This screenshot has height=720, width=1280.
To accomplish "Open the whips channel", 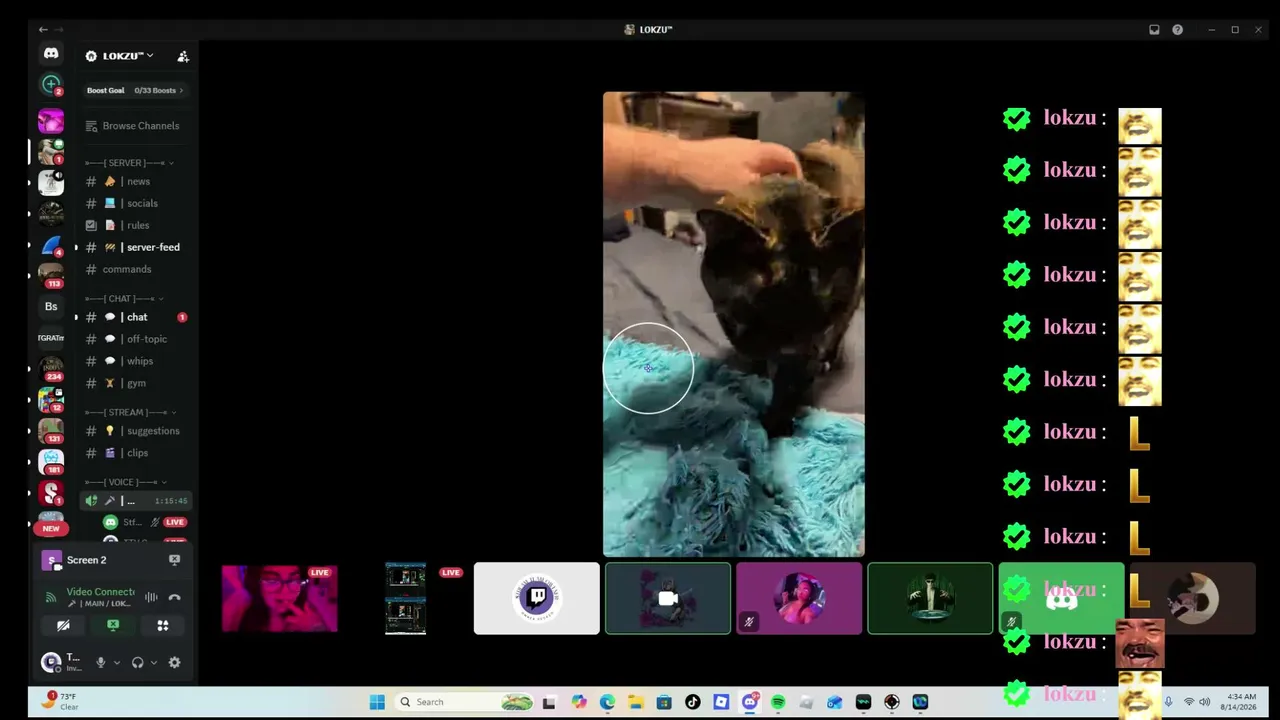I will tap(136, 361).
